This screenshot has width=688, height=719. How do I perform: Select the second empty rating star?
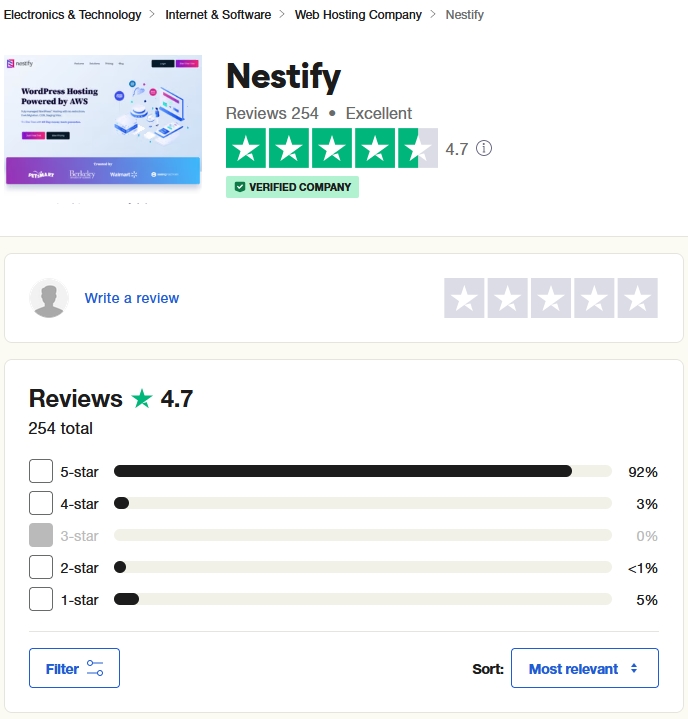507,298
